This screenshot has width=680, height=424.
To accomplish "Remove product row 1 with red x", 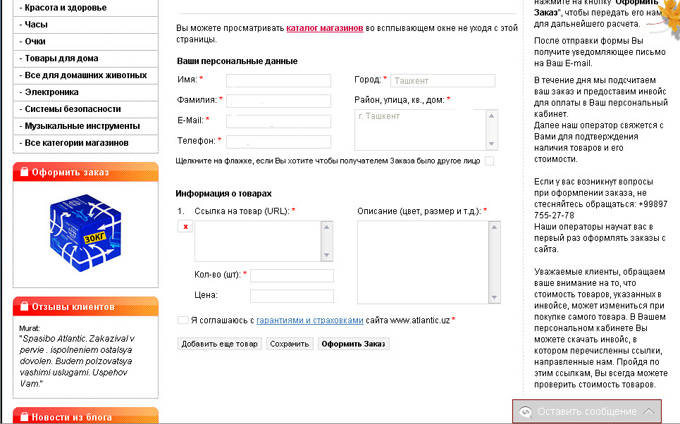I will (x=185, y=226).
